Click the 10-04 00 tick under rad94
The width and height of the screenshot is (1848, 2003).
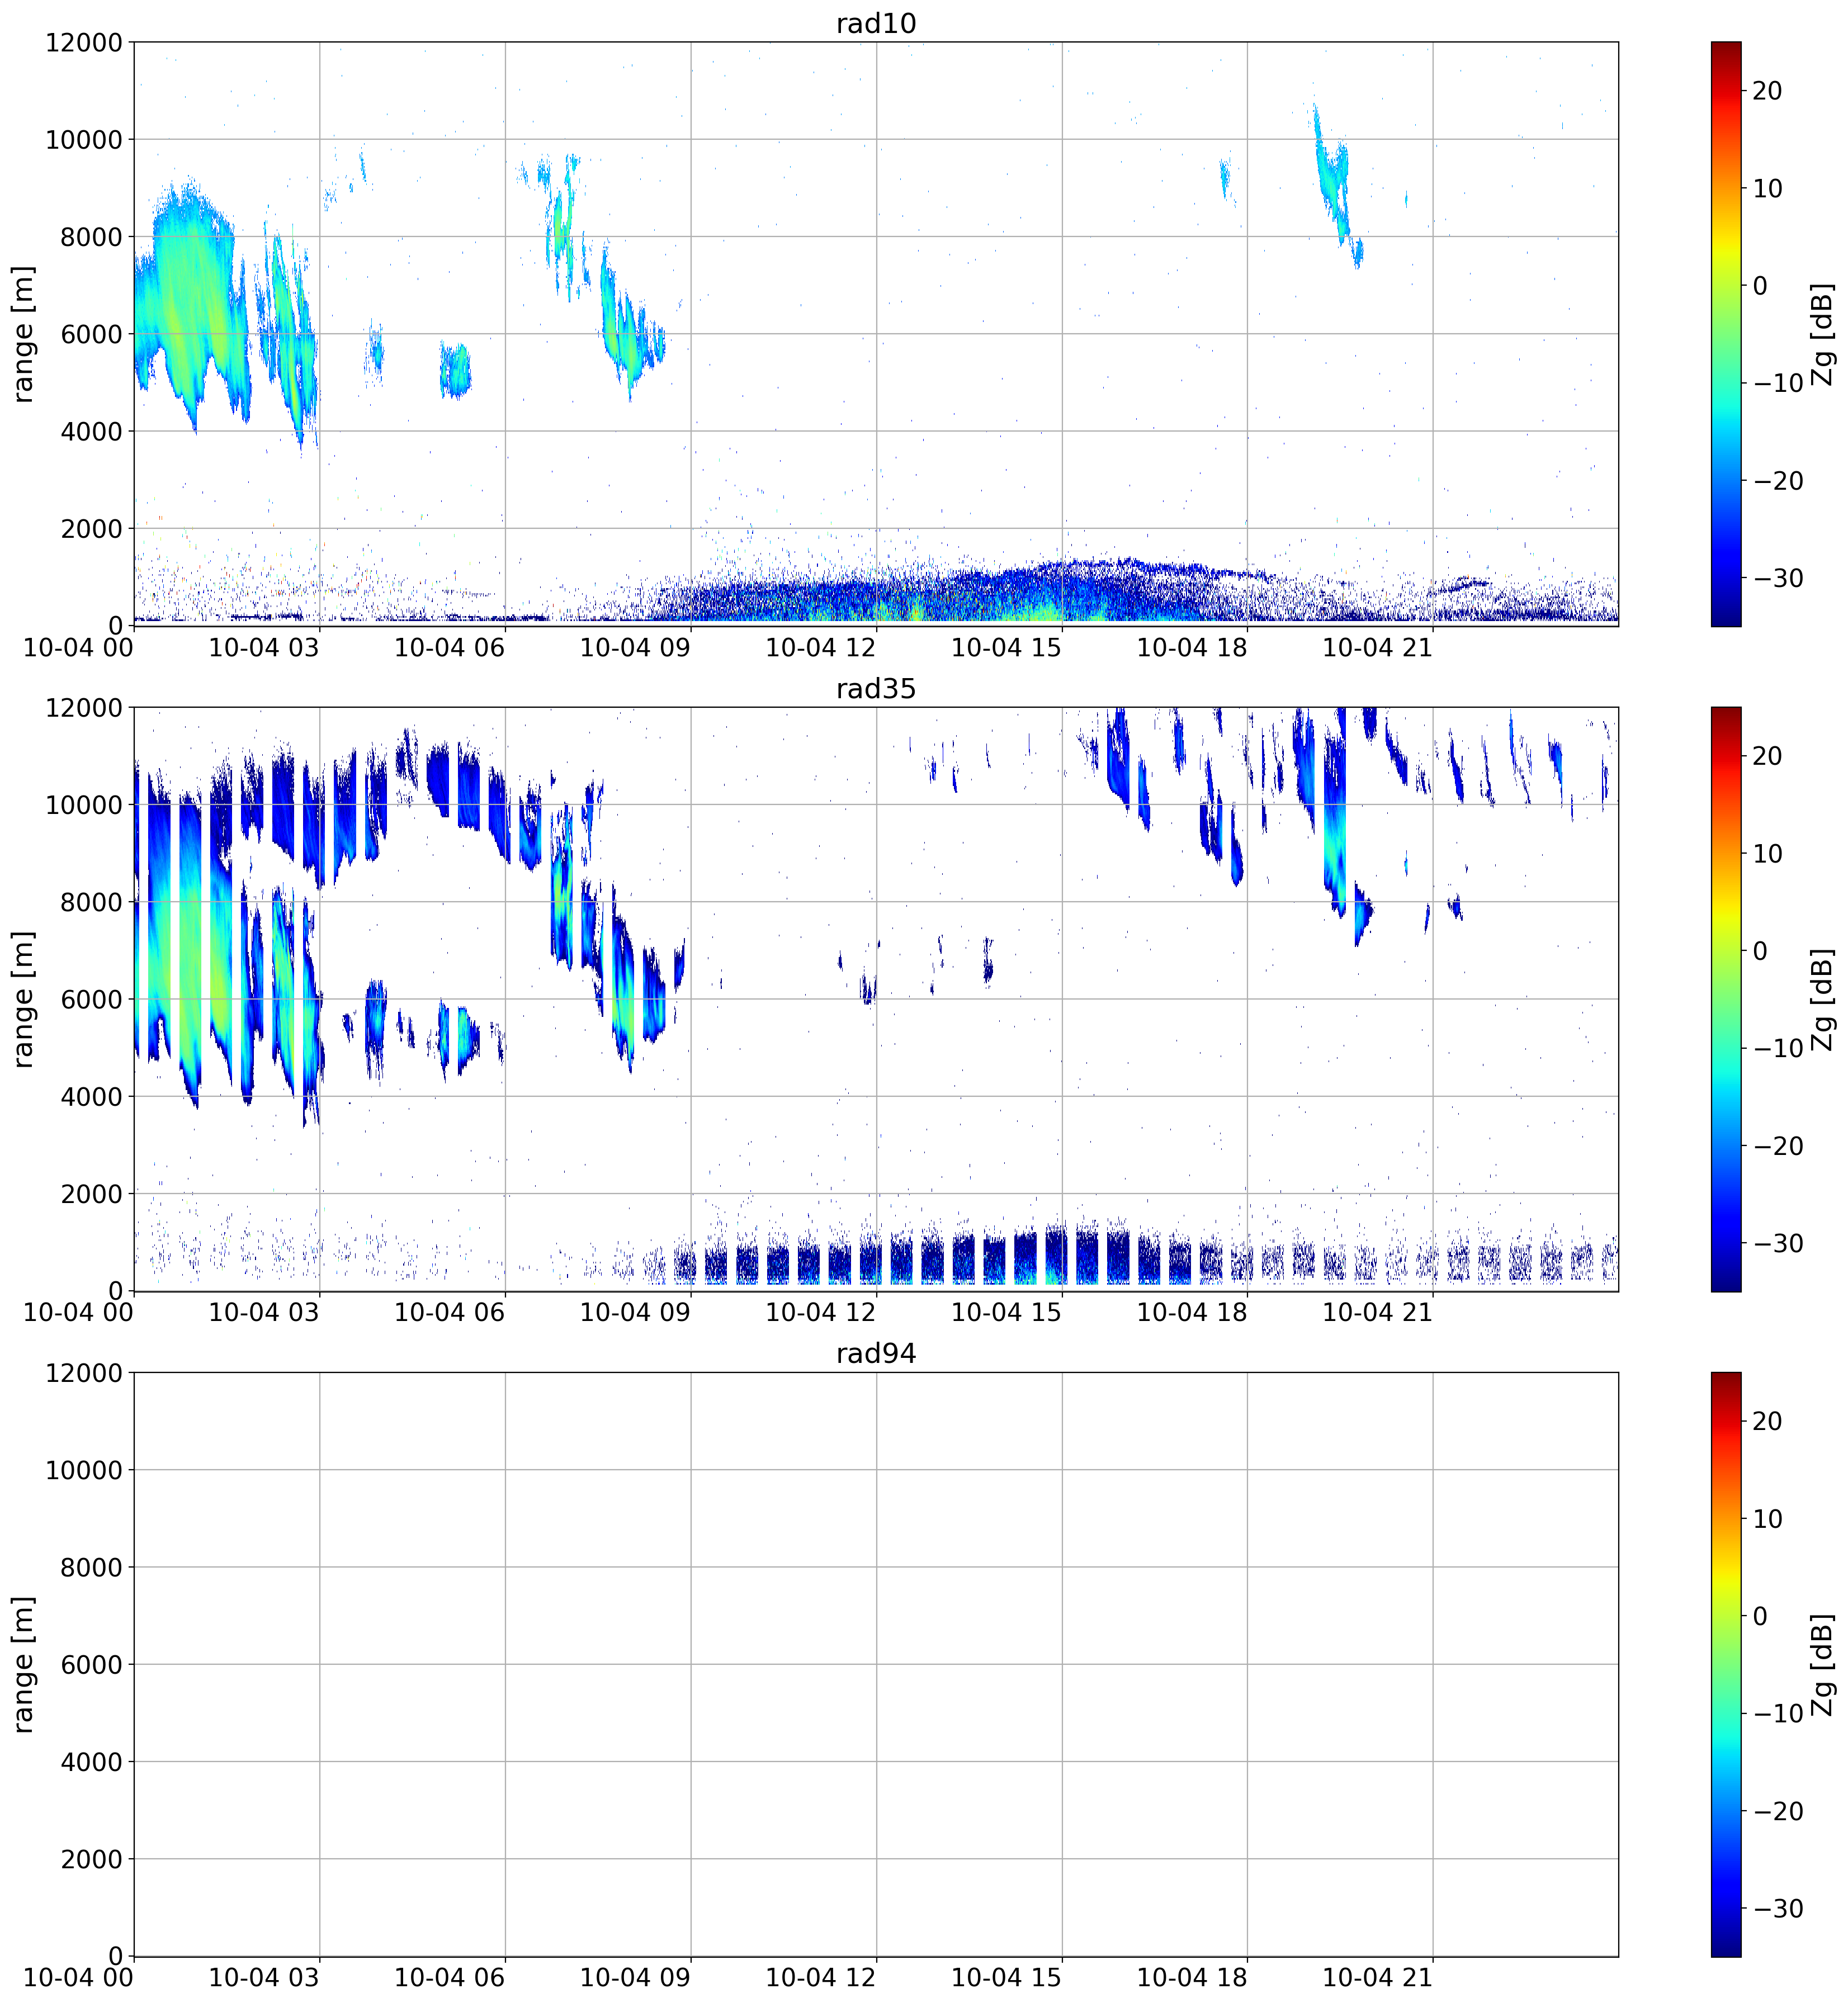click(x=78, y=1977)
